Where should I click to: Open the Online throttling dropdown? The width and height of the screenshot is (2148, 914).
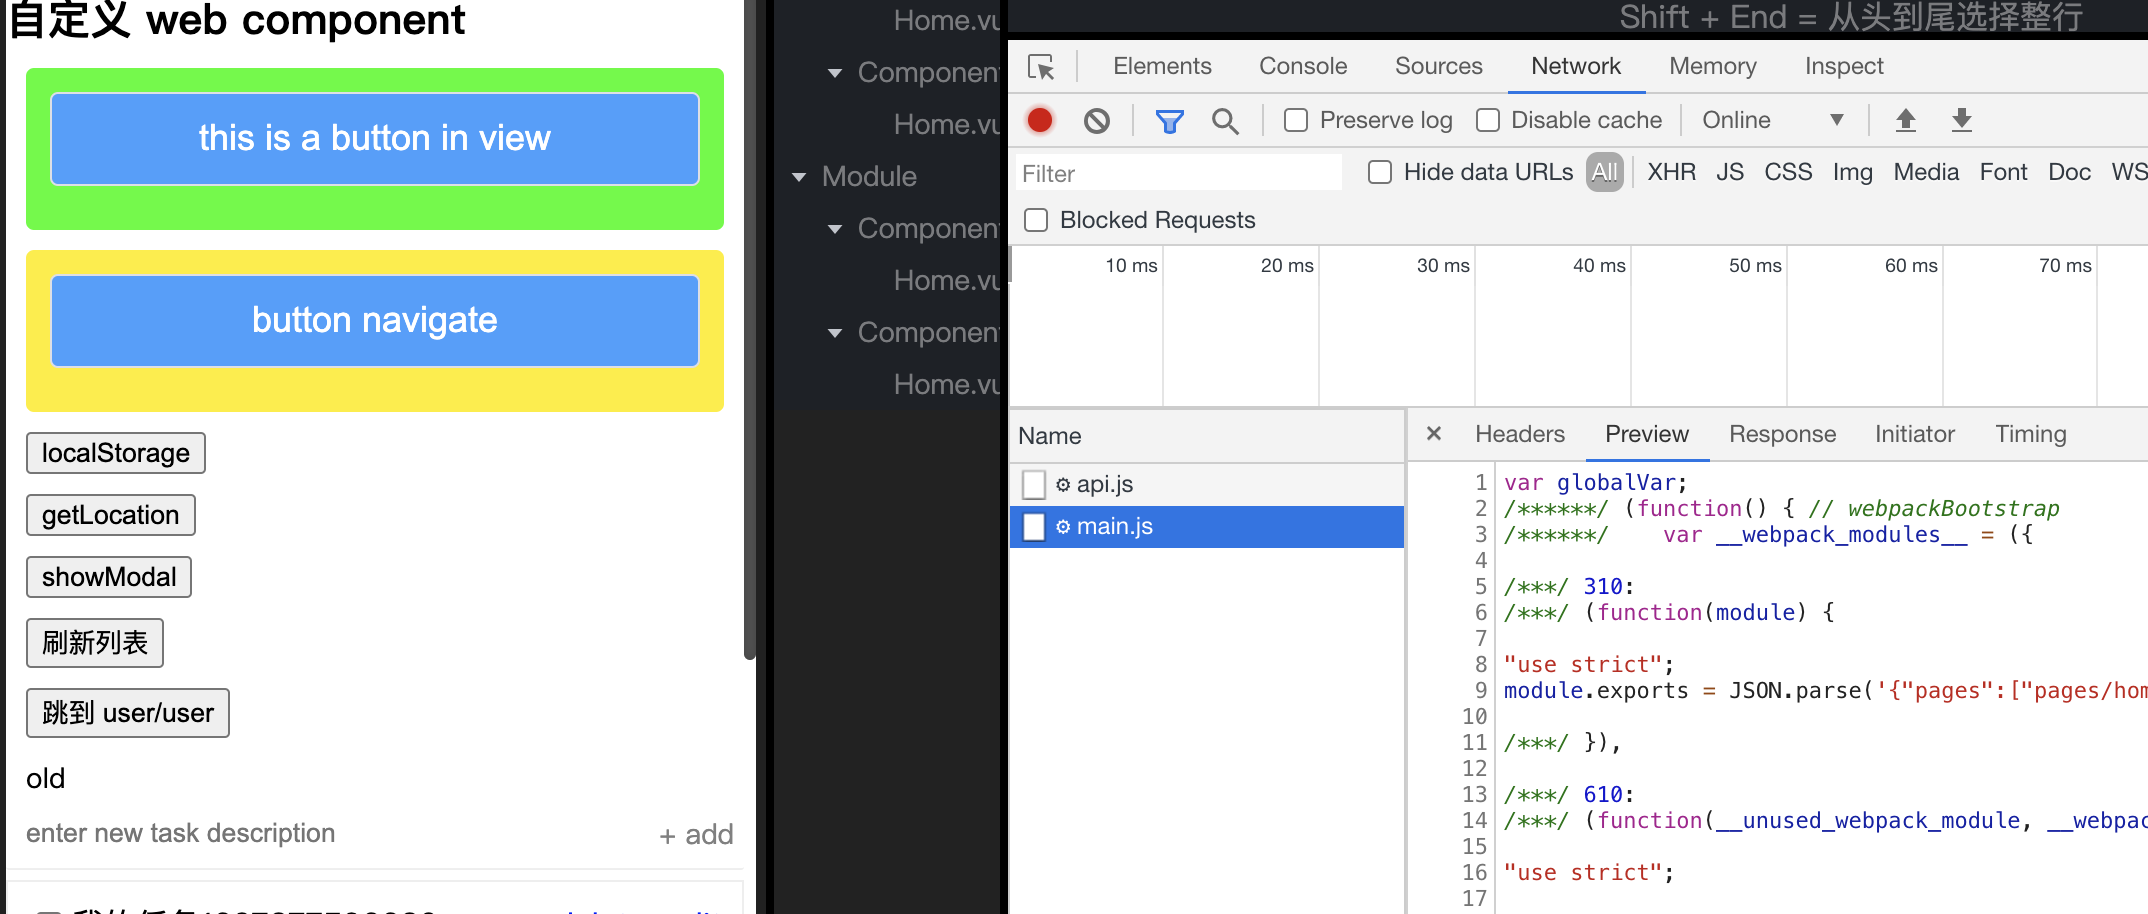[x=1772, y=120]
